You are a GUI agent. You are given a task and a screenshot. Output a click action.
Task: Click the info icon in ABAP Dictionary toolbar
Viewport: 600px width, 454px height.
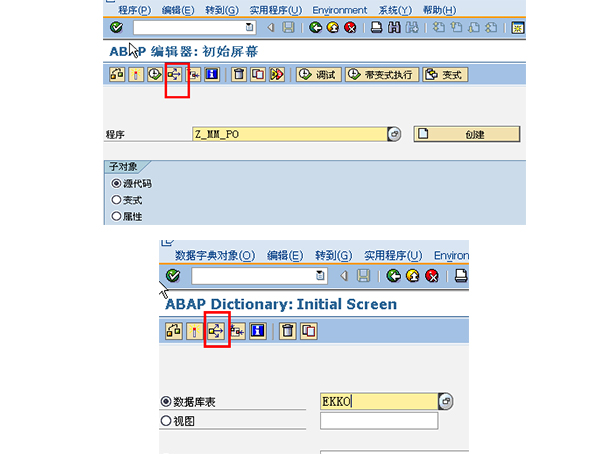click(x=258, y=331)
